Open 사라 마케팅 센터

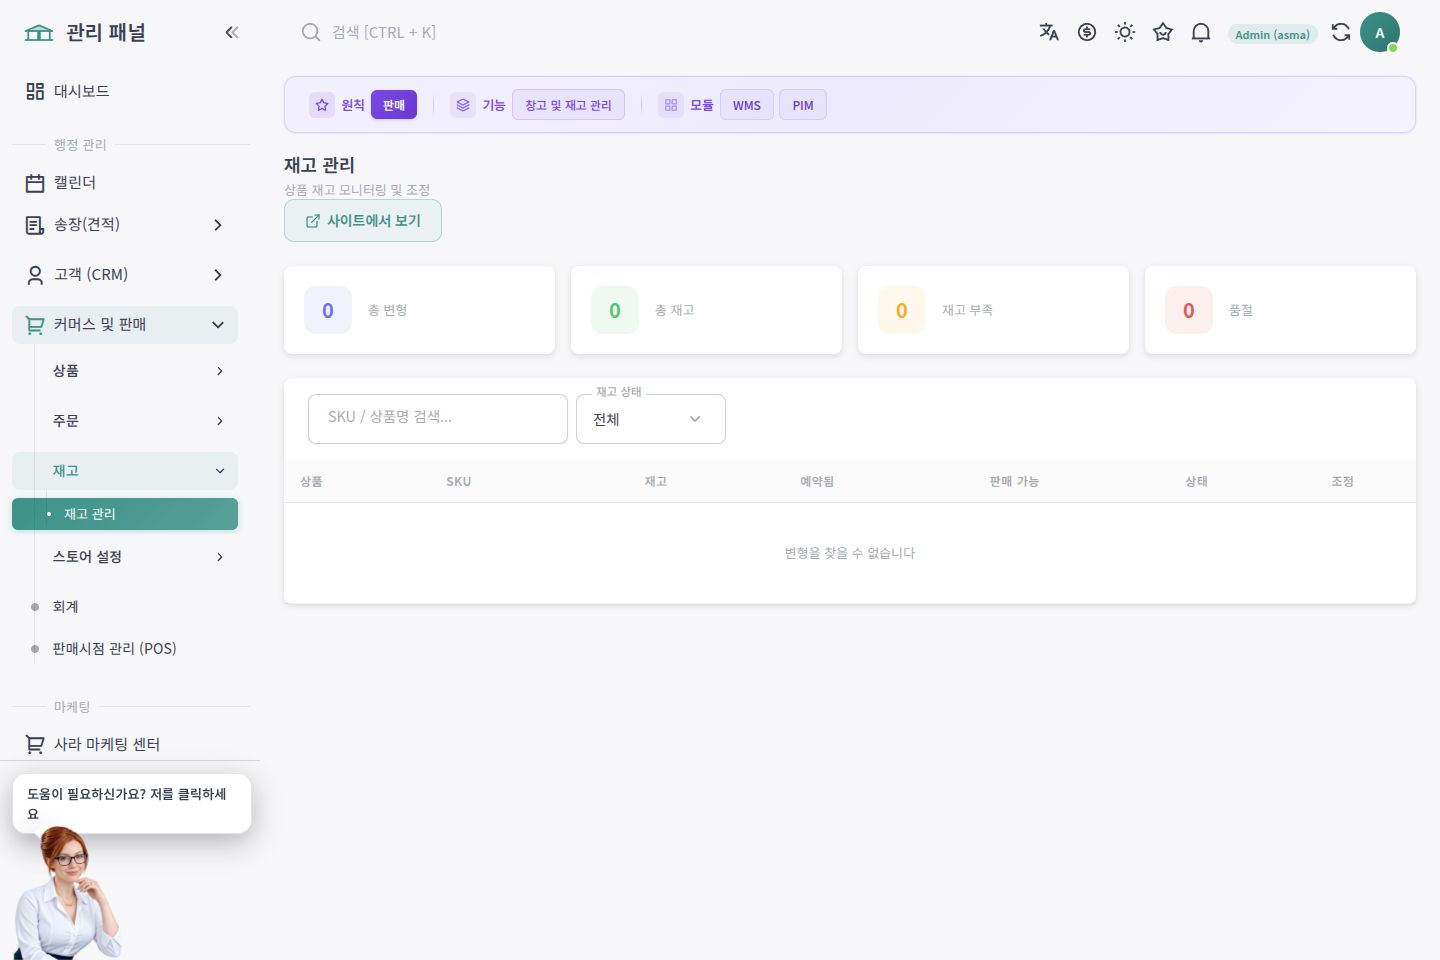click(x=125, y=744)
